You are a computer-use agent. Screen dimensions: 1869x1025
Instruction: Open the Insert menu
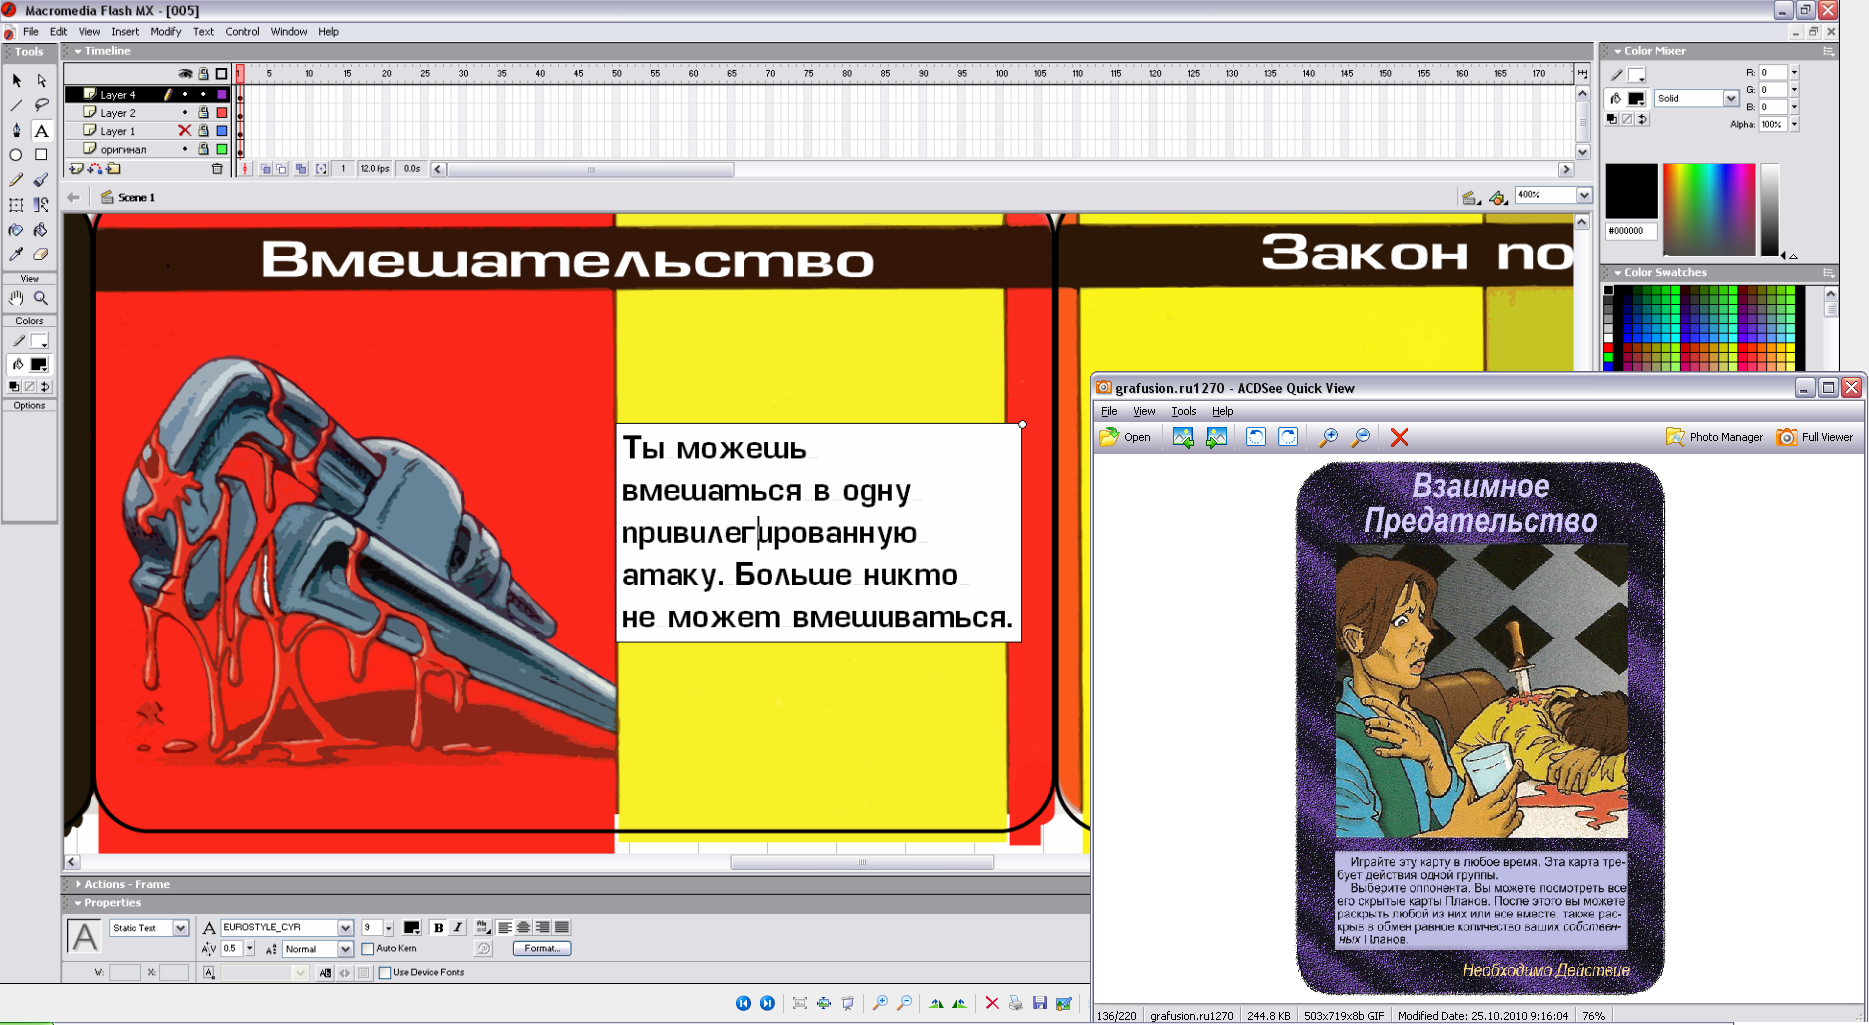(125, 32)
